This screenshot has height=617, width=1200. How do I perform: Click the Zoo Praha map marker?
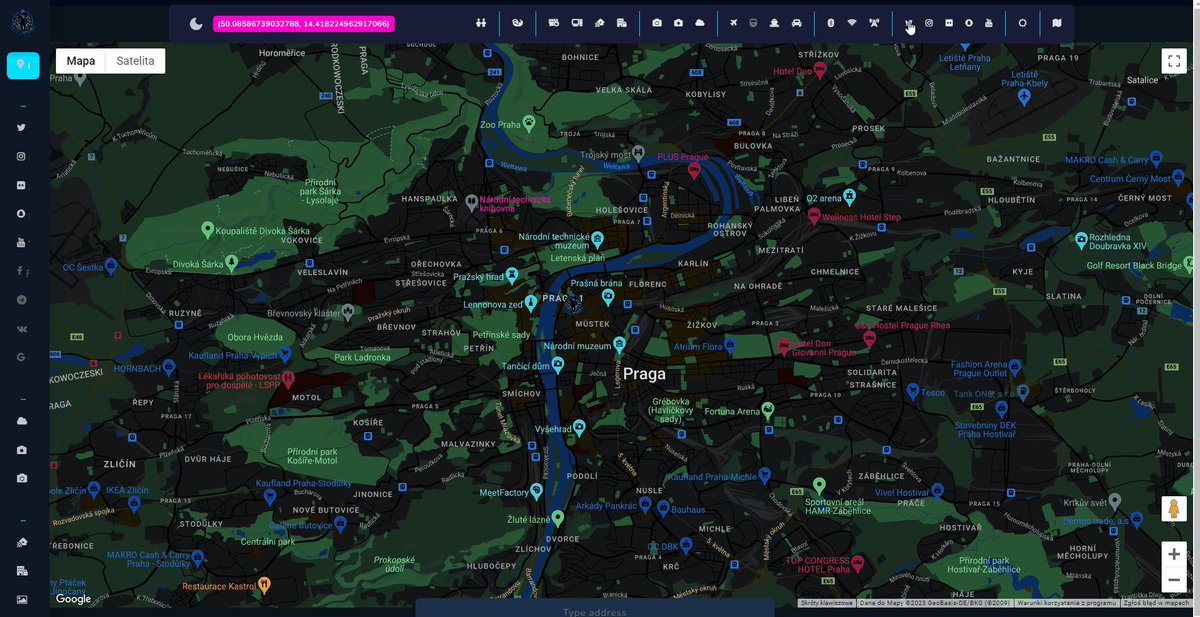pos(529,123)
